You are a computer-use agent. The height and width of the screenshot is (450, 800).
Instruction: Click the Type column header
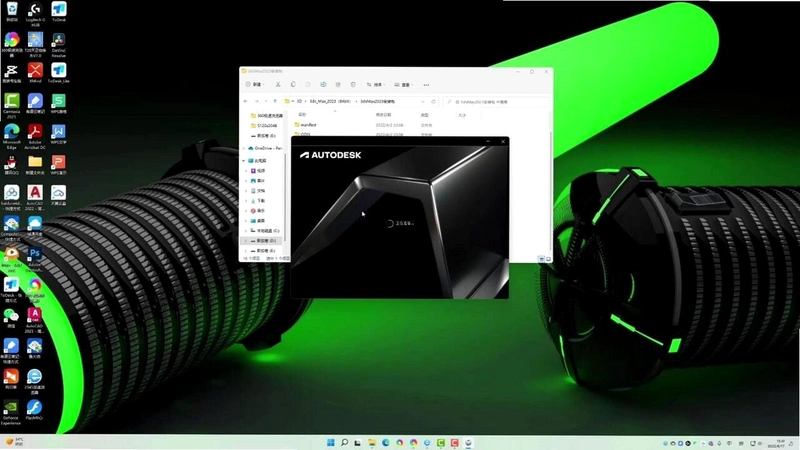click(x=424, y=115)
